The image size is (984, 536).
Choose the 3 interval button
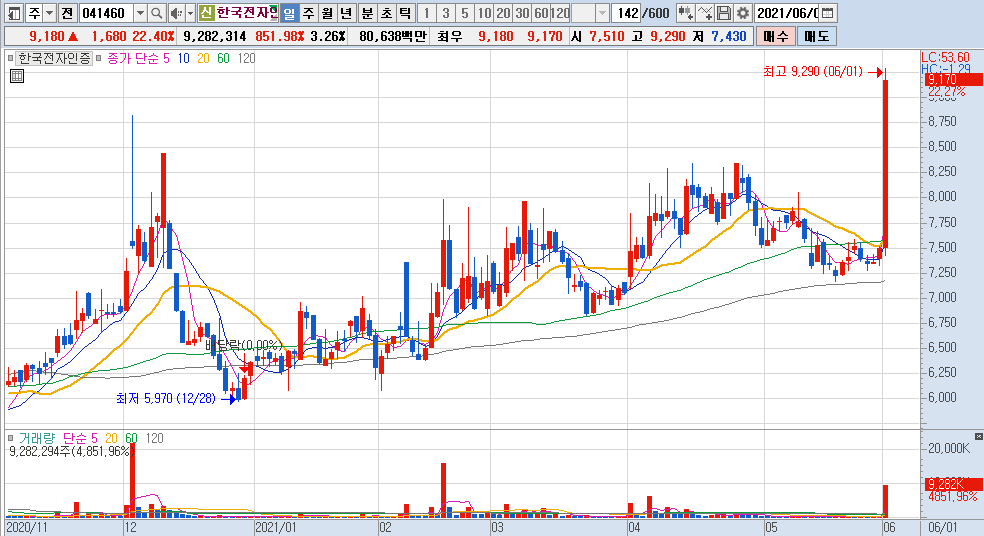(446, 13)
